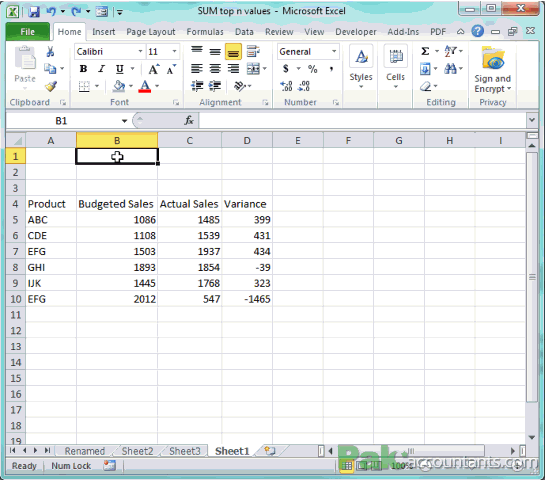Insert a new worksheet
Image resolution: width=545 pixels, height=480 pixels.
270,451
